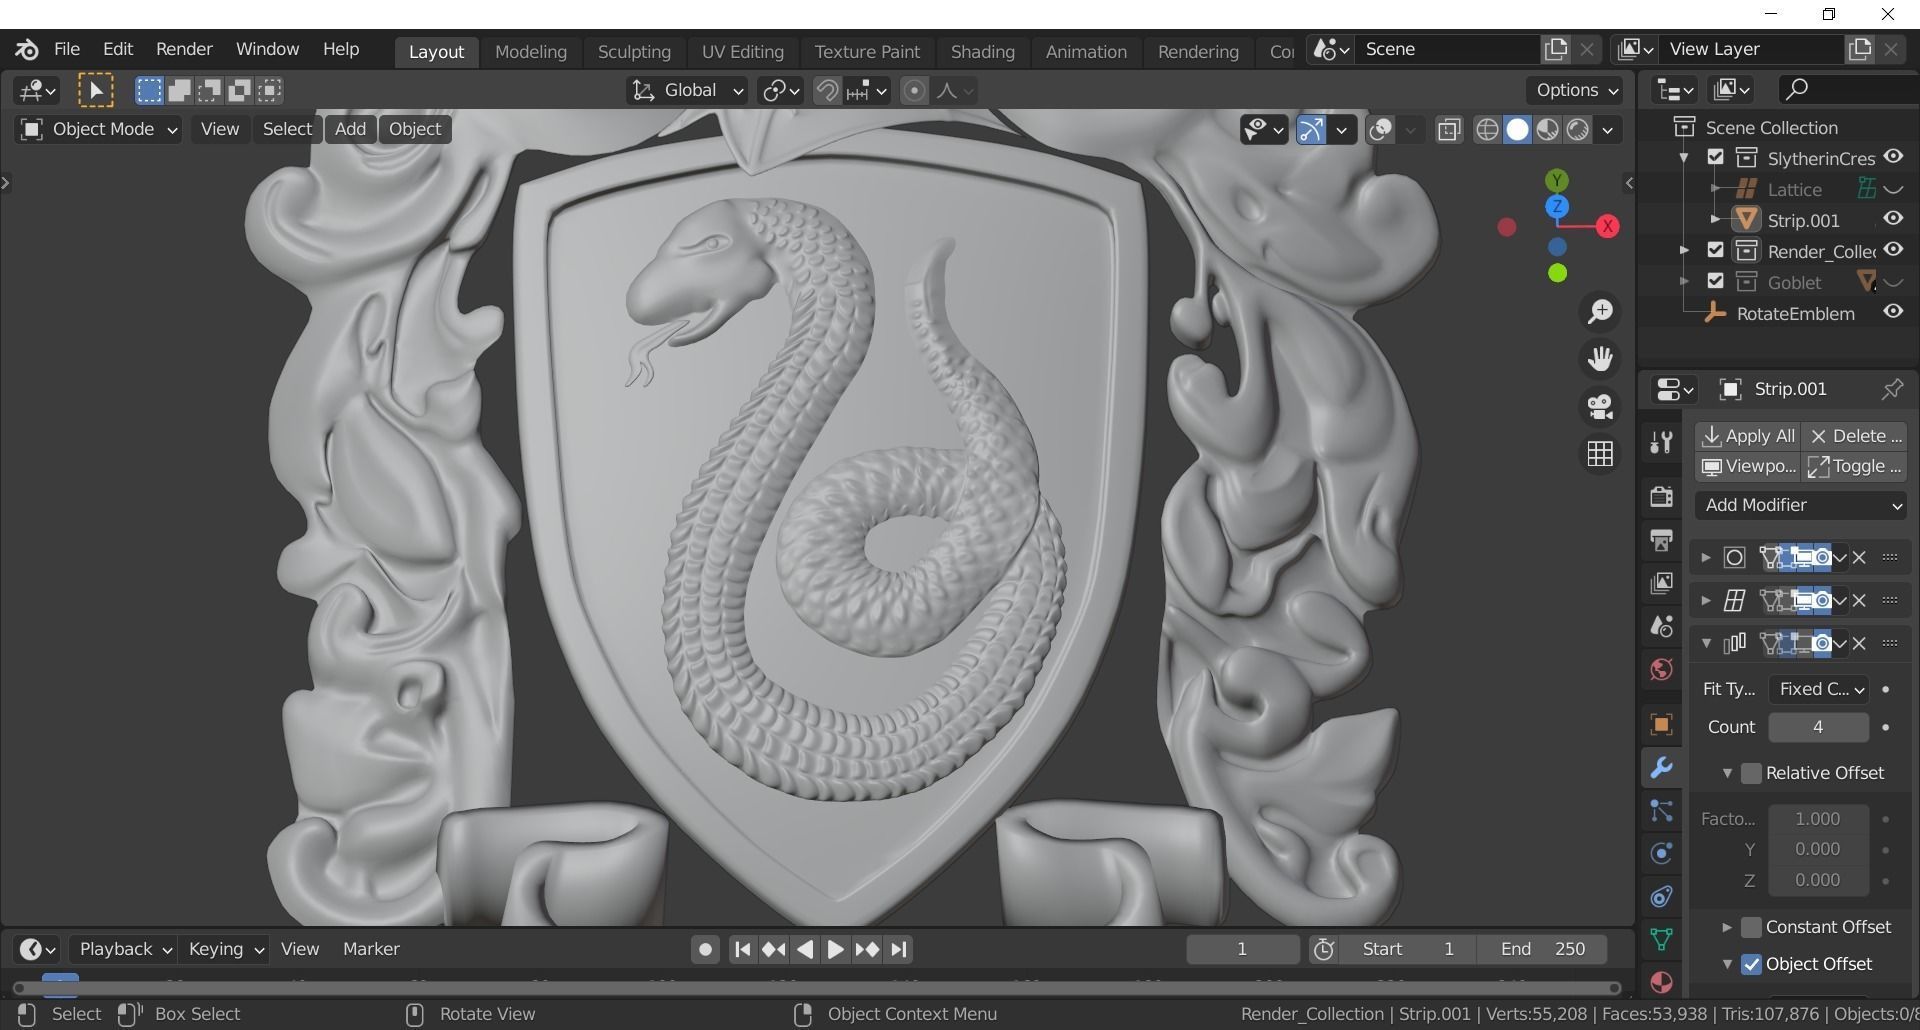
Task: Select rendered viewport shading
Action: click(1578, 130)
